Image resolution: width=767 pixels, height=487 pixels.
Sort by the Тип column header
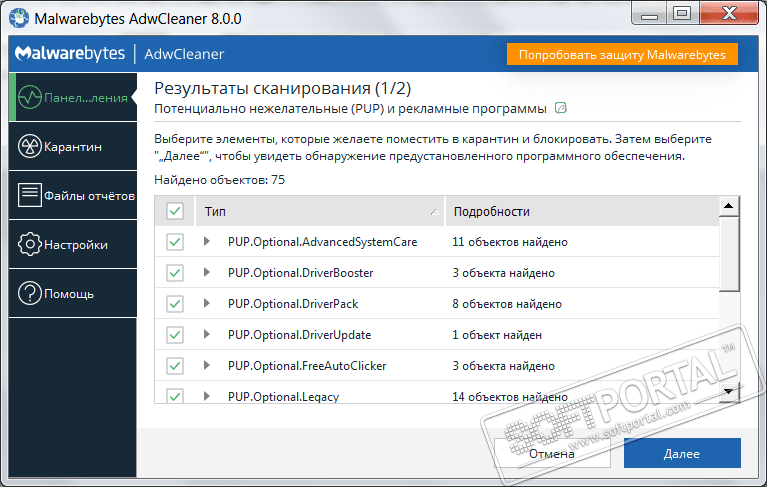320,211
